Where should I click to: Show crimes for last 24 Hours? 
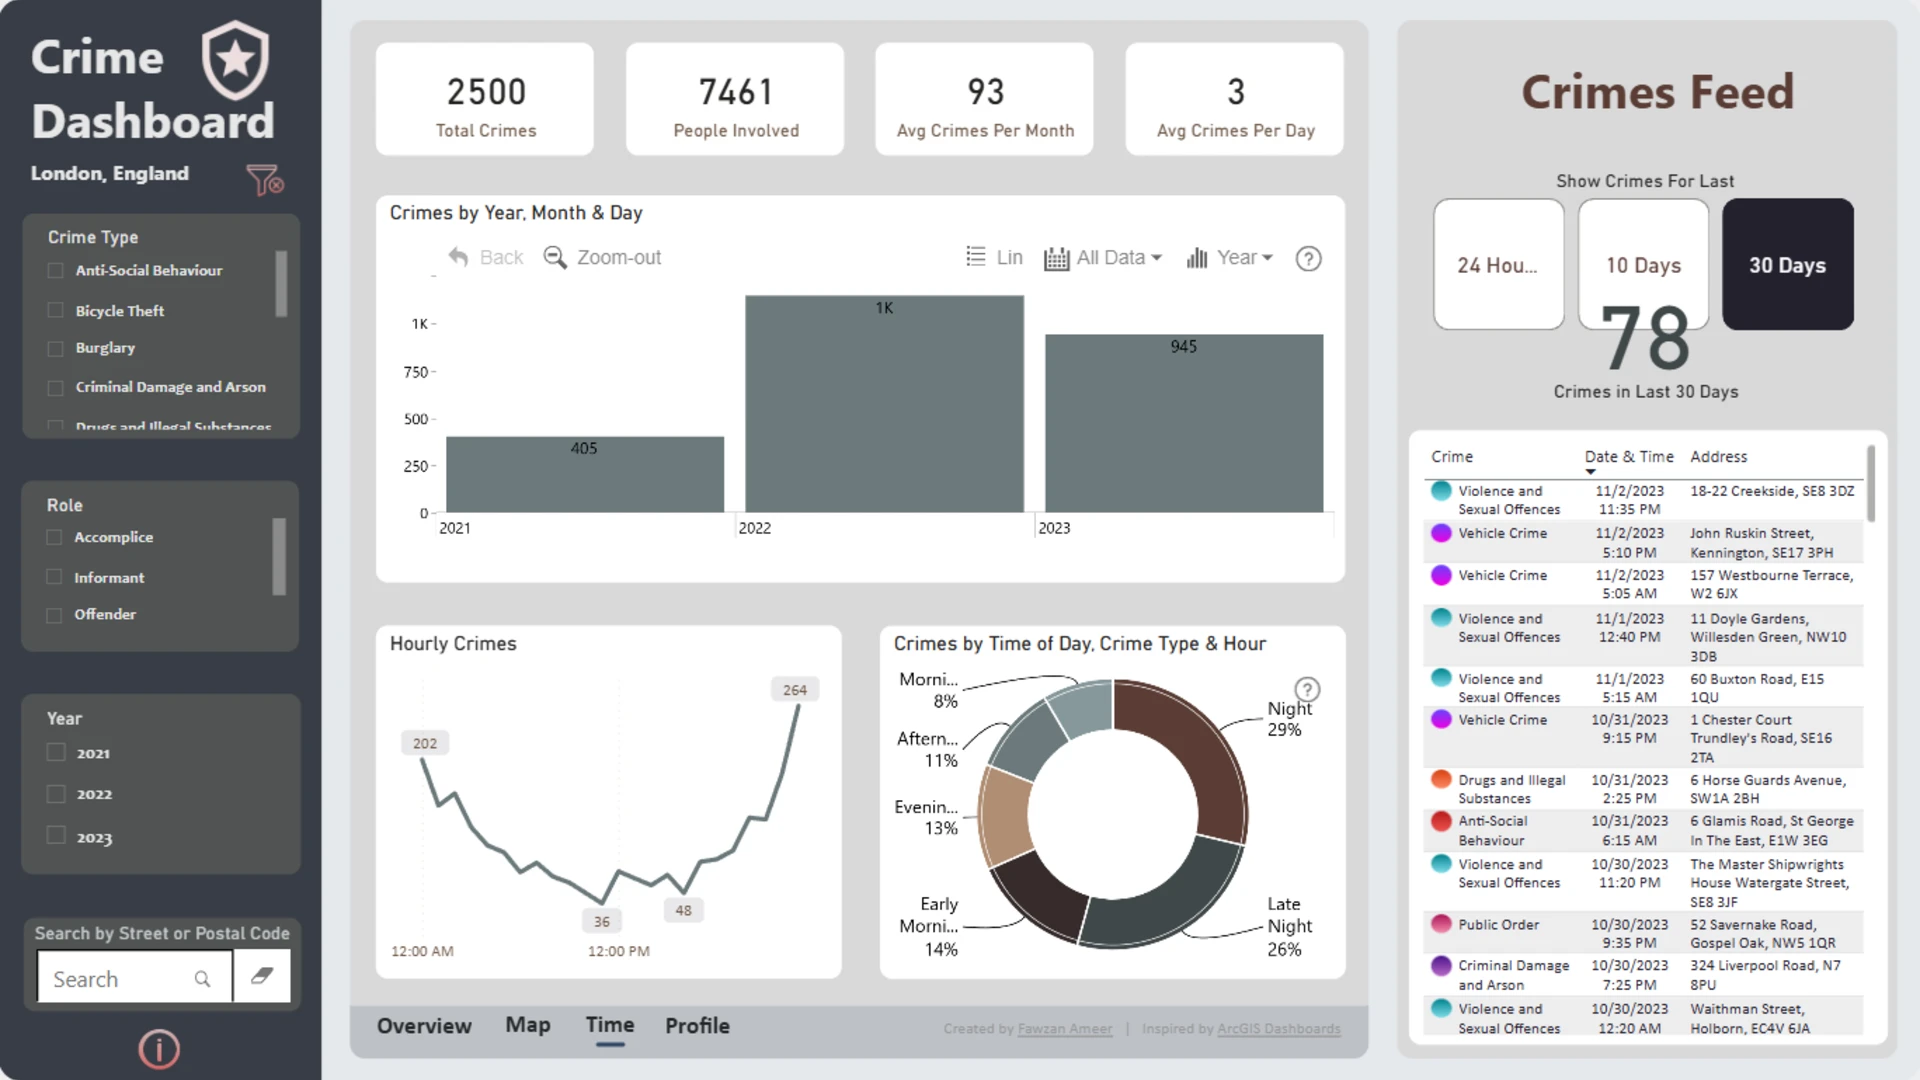click(x=1498, y=264)
